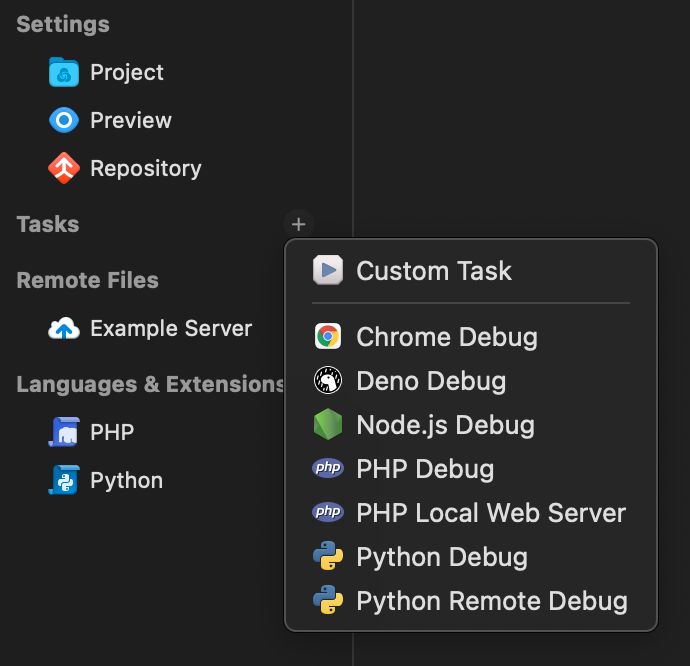Screen dimensions: 690x666
Task: Choose PHP Debug task from menu
Action: tap(425, 469)
